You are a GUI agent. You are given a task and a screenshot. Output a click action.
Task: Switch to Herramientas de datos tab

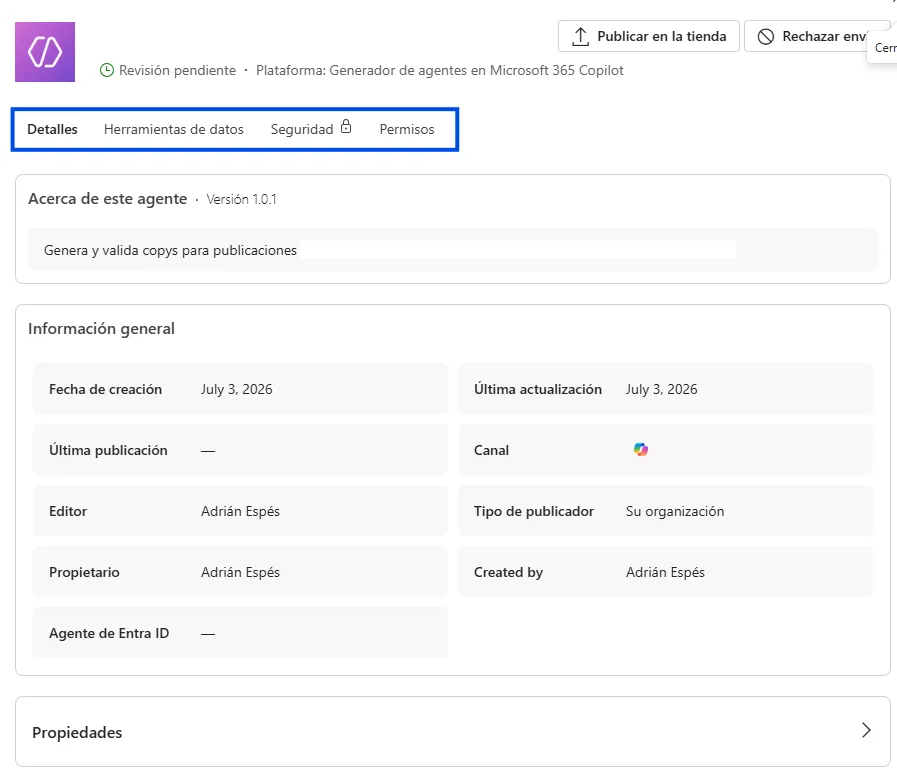coord(174,129)
